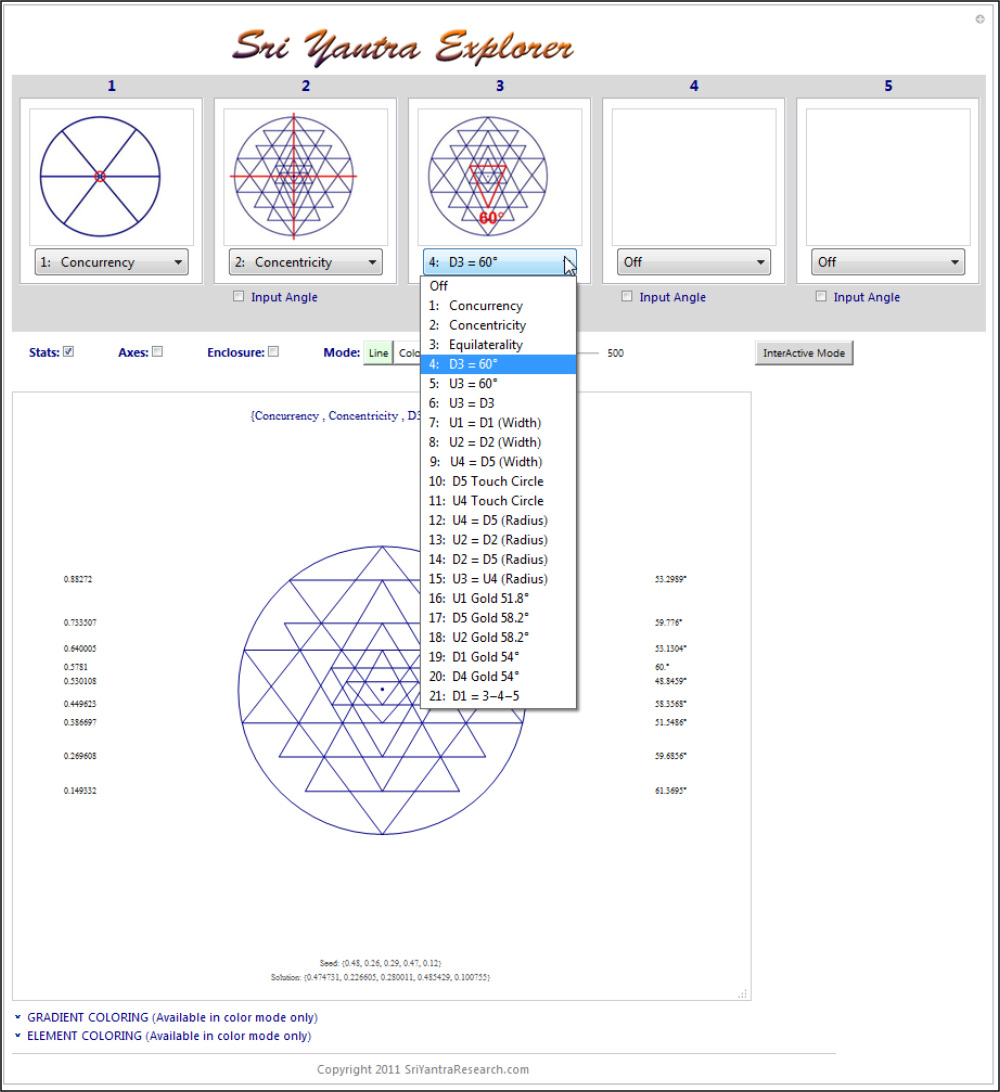Select 'Off' at top of the open list
This screenshot has height=1092, width=1000.
point(439,286)
